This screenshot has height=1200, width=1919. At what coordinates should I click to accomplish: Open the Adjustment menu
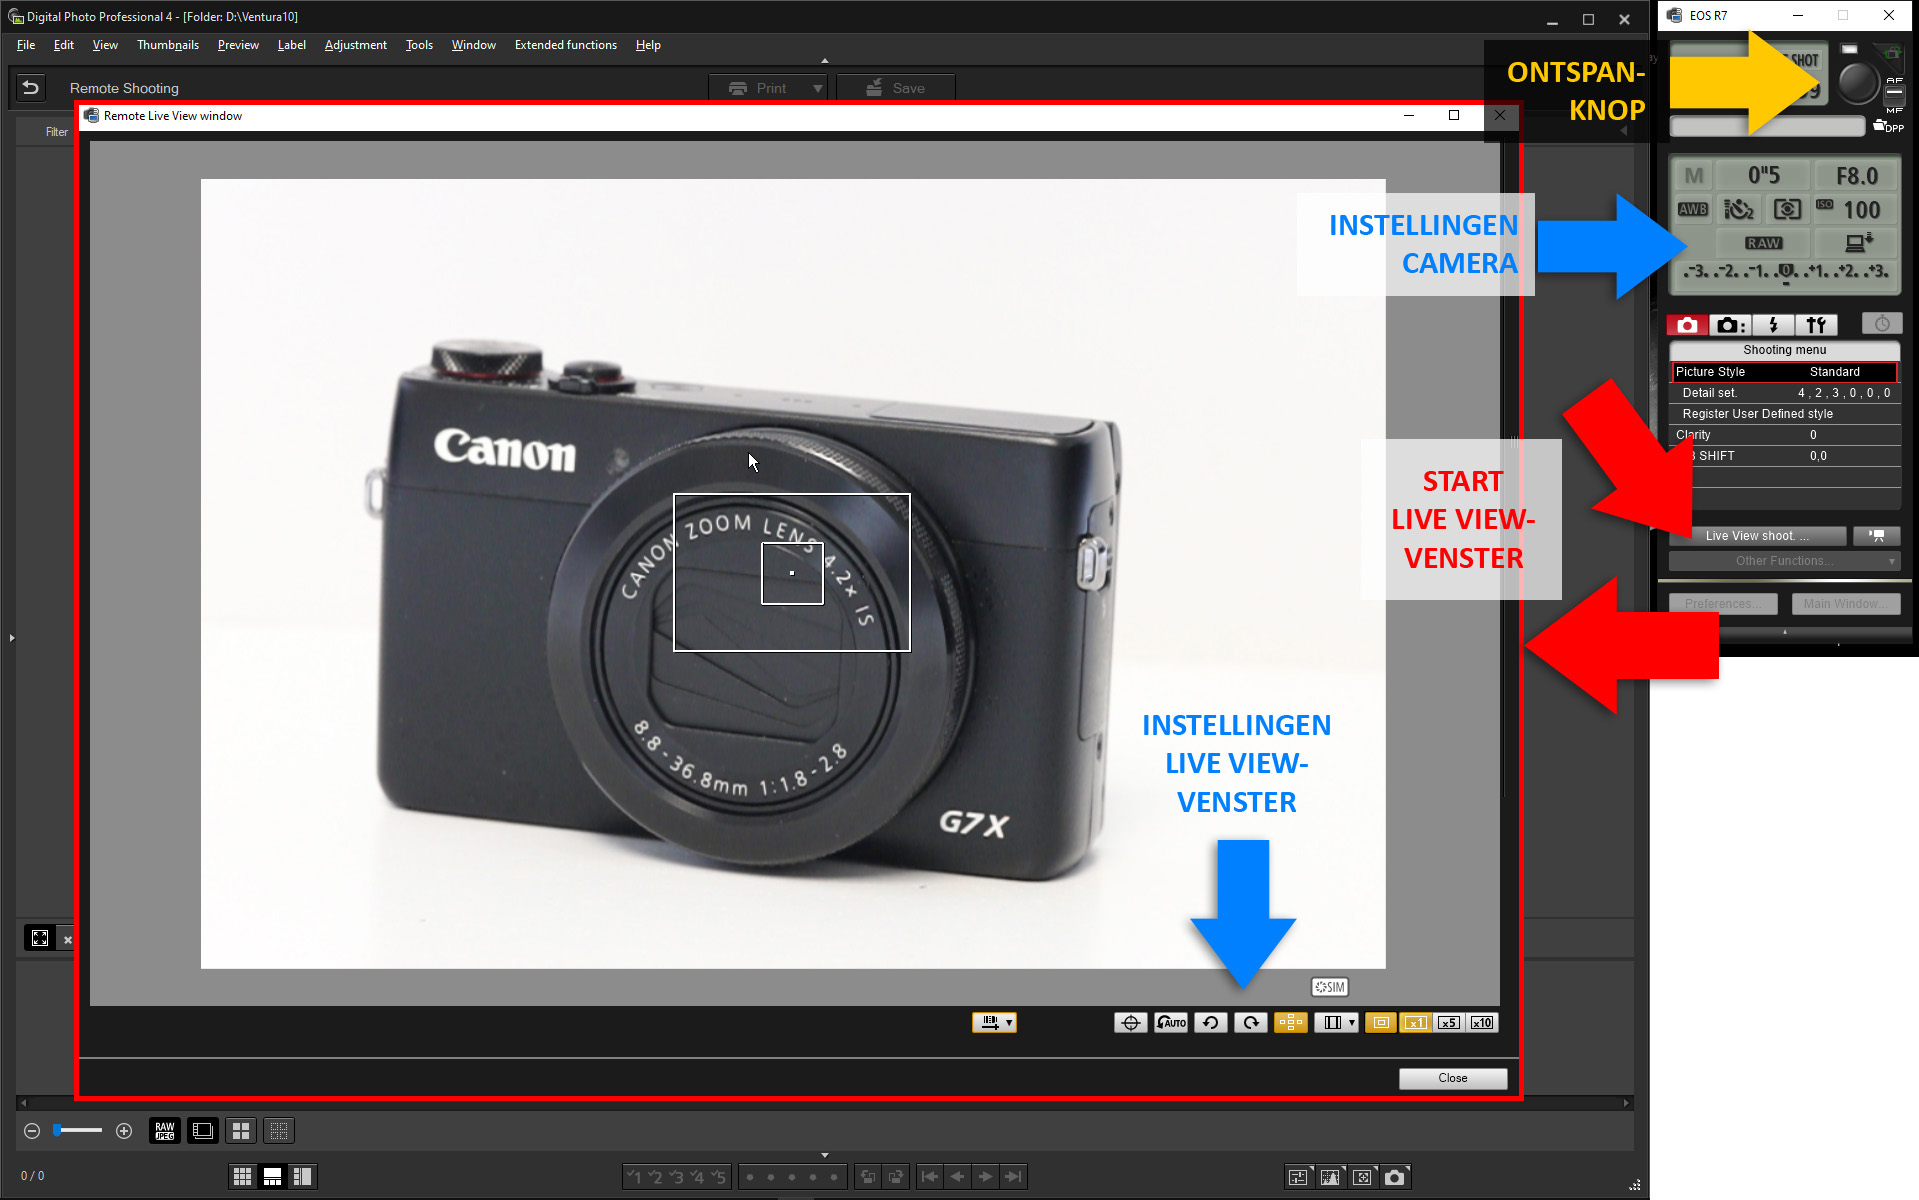[356, 45]
